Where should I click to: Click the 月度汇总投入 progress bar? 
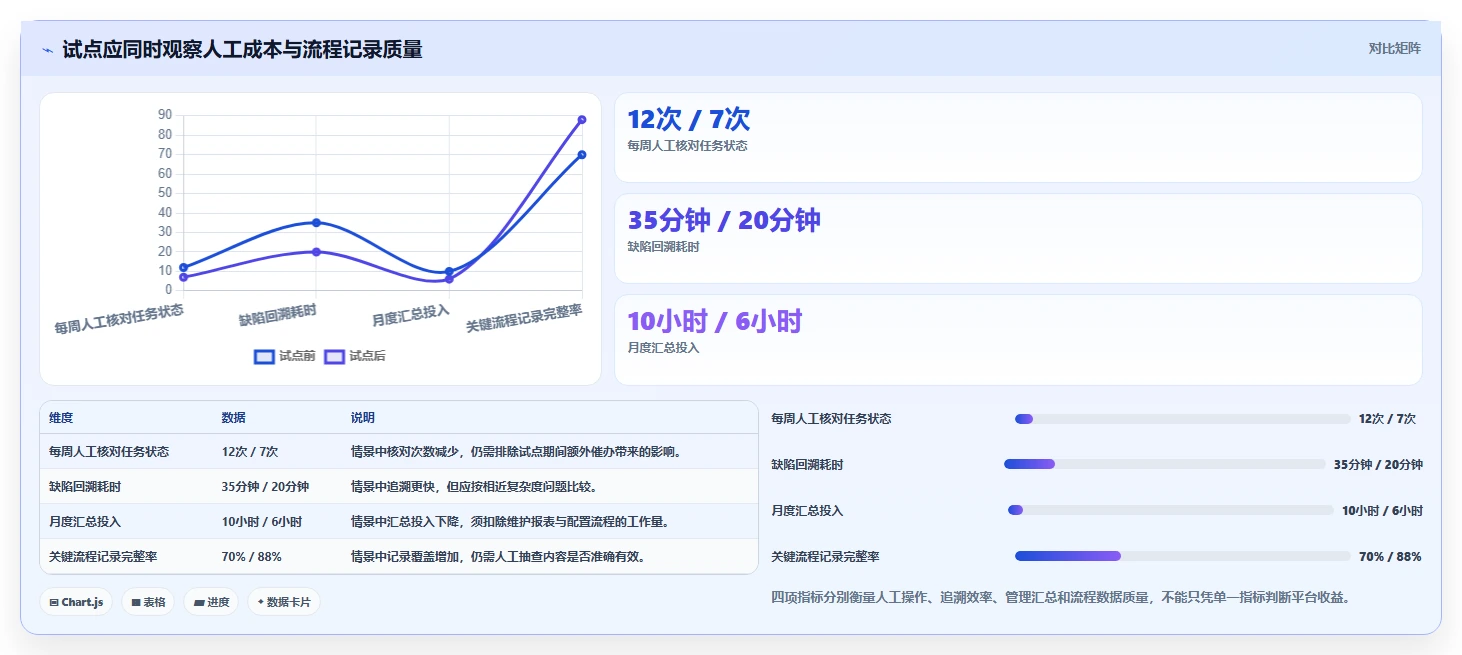click(x=1171, y=510)
